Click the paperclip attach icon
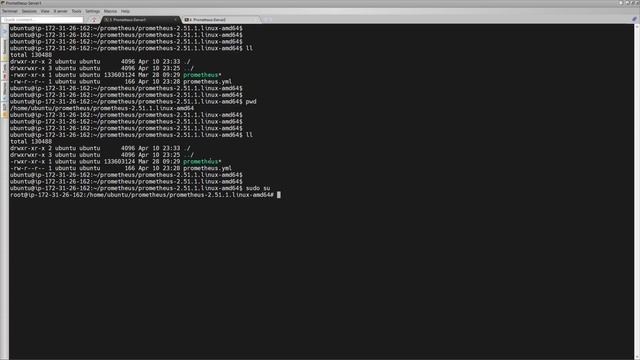Image resolution: width=640 pixels, height=360 pixels. point(634,19)
